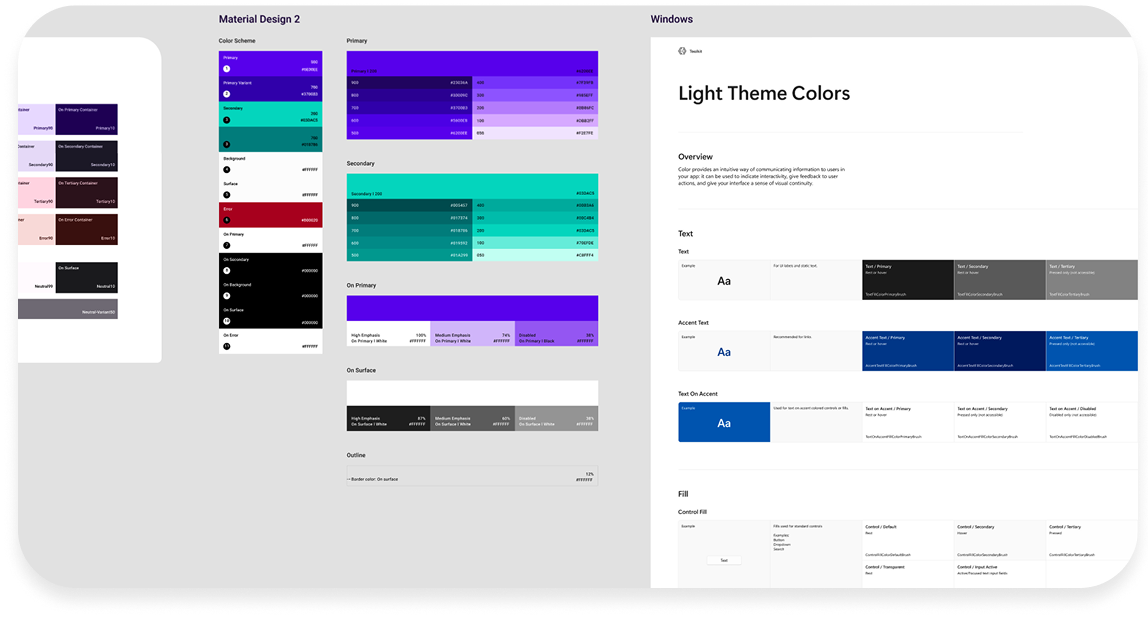Select the Text / Secondary gray swatch

(999, 280)
